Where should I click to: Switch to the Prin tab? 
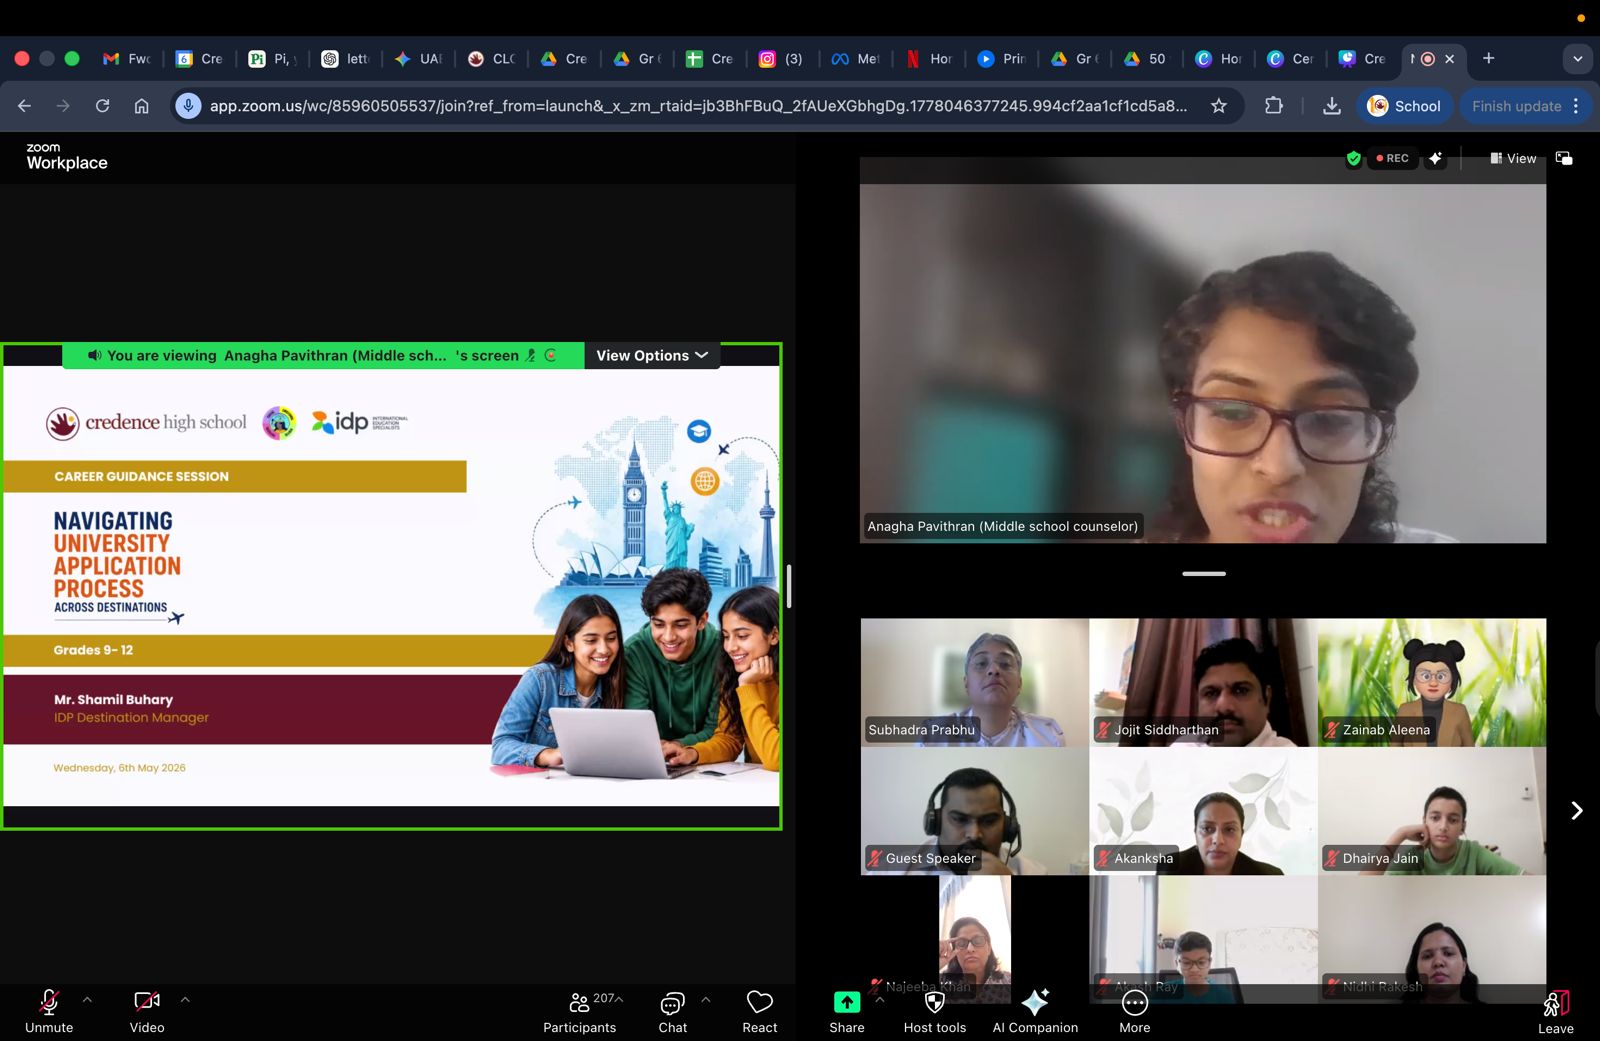pos(1001,59)
